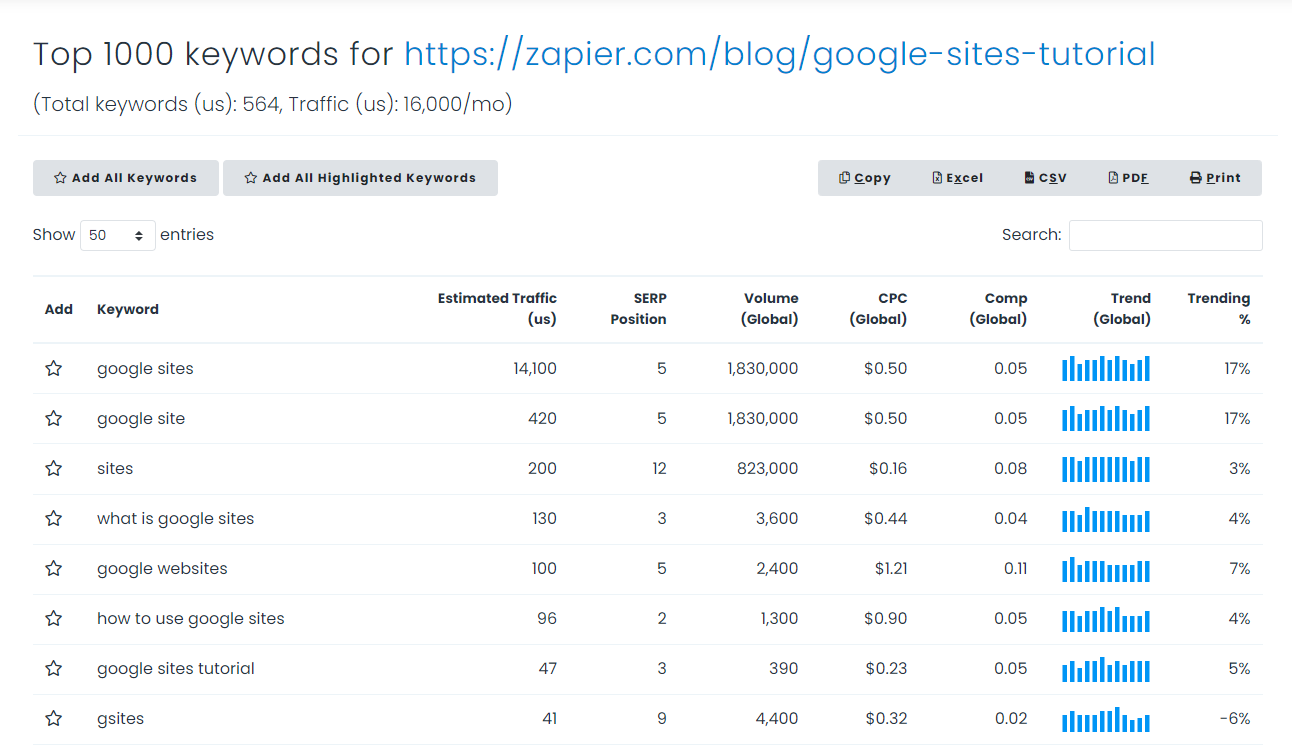
Task: Click the total keywords and traffic summary line
Action: [x=273, y=104]
